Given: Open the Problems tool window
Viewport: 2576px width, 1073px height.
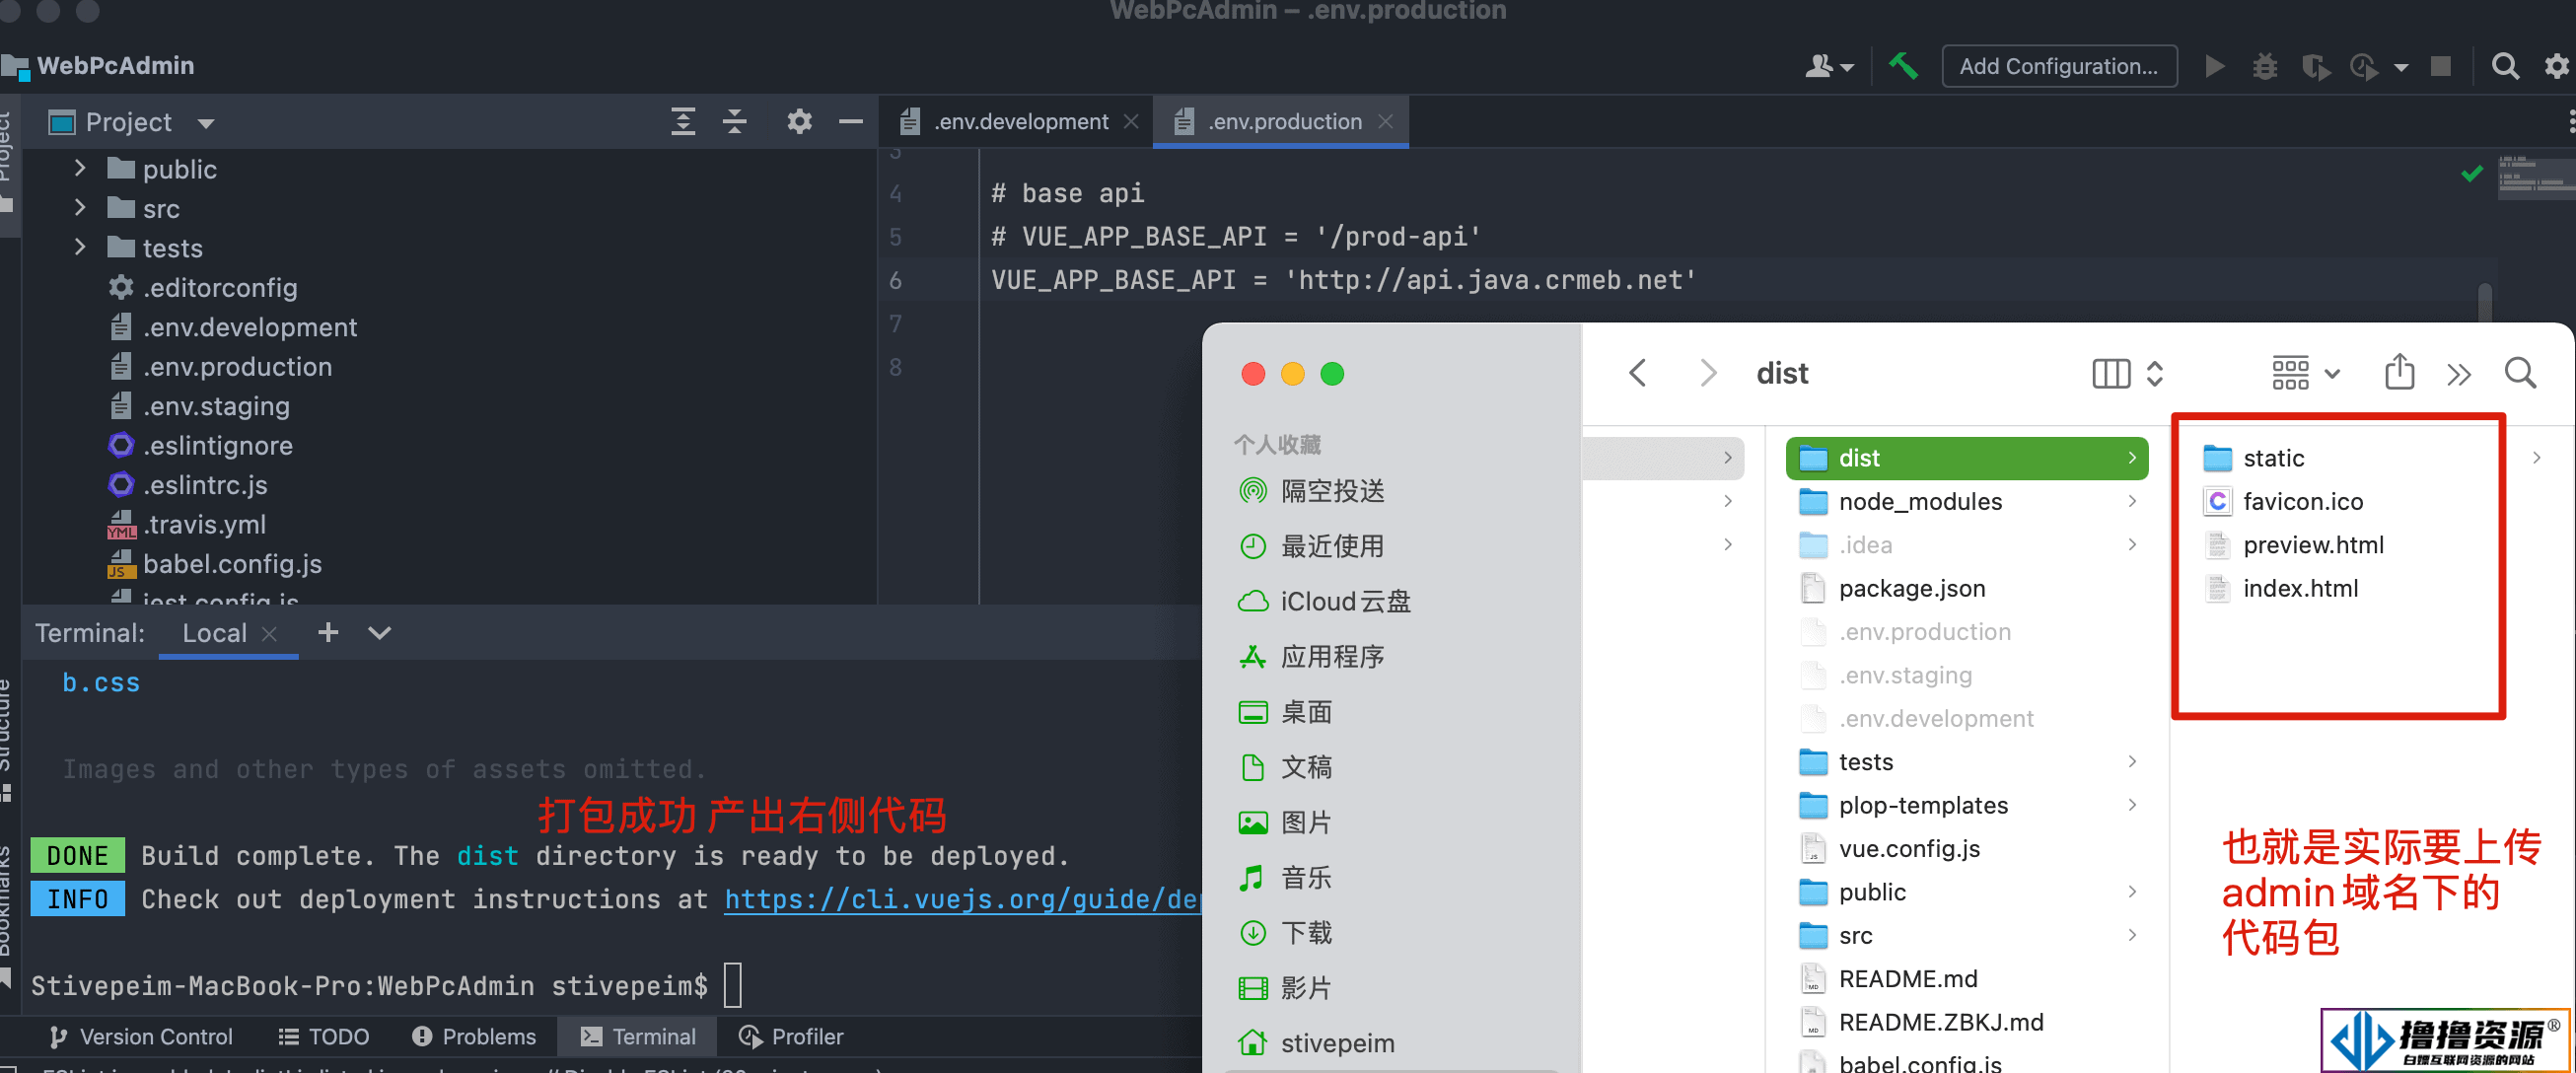Looking at the screenshot, I should click(x=474, y=1036).
